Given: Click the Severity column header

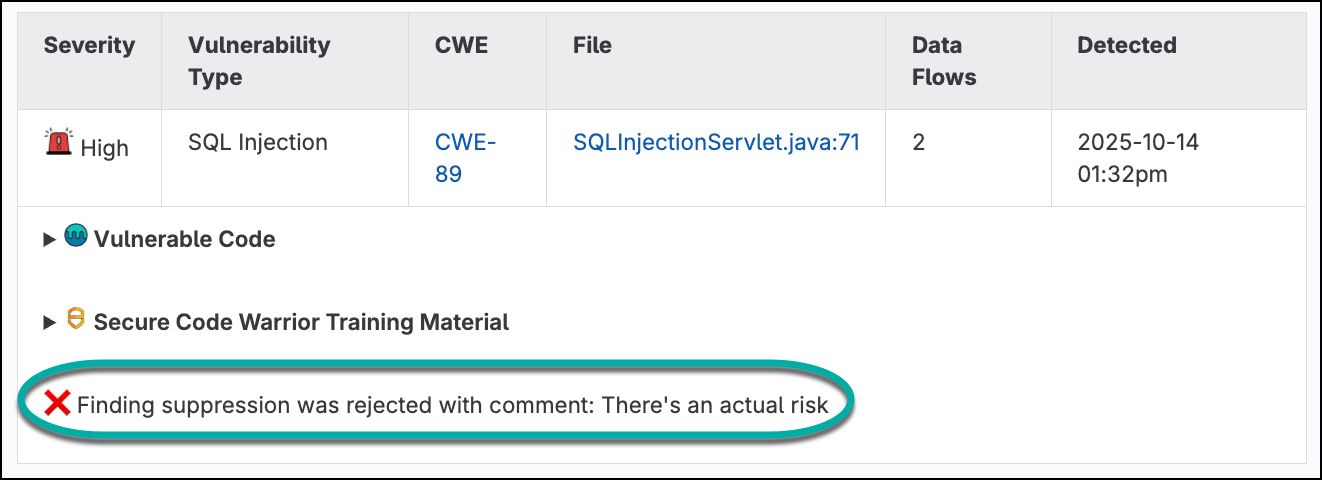Looking at the screenshot, I should [x=89, y=46].
